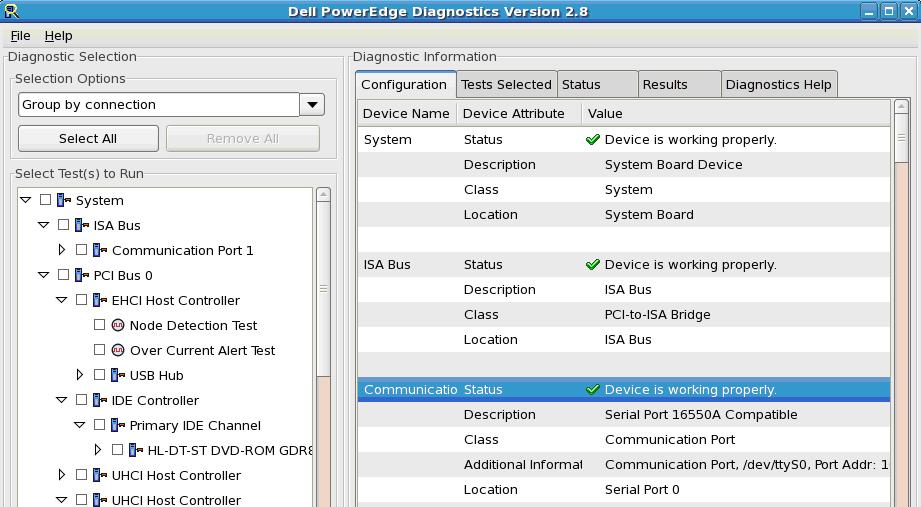Check the Primary IDE Channel checkbox
Screen dimensions: 921x507
pos(99,424)
